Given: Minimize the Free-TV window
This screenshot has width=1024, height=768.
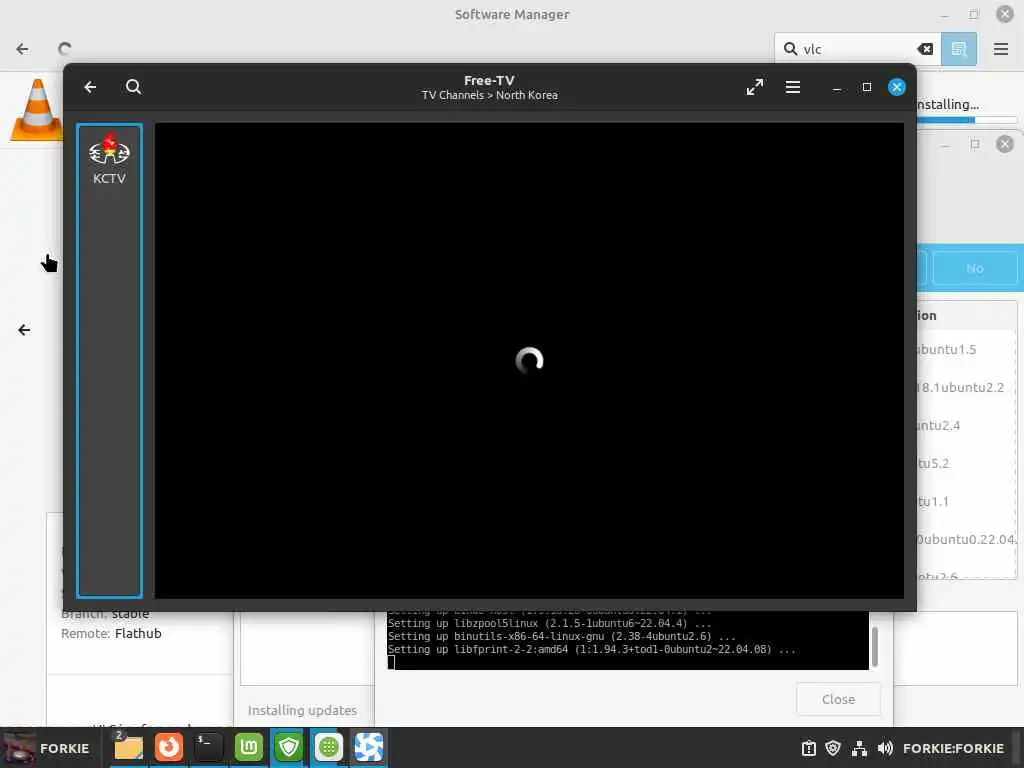Looking at the screenshot, I should point(837,88).
